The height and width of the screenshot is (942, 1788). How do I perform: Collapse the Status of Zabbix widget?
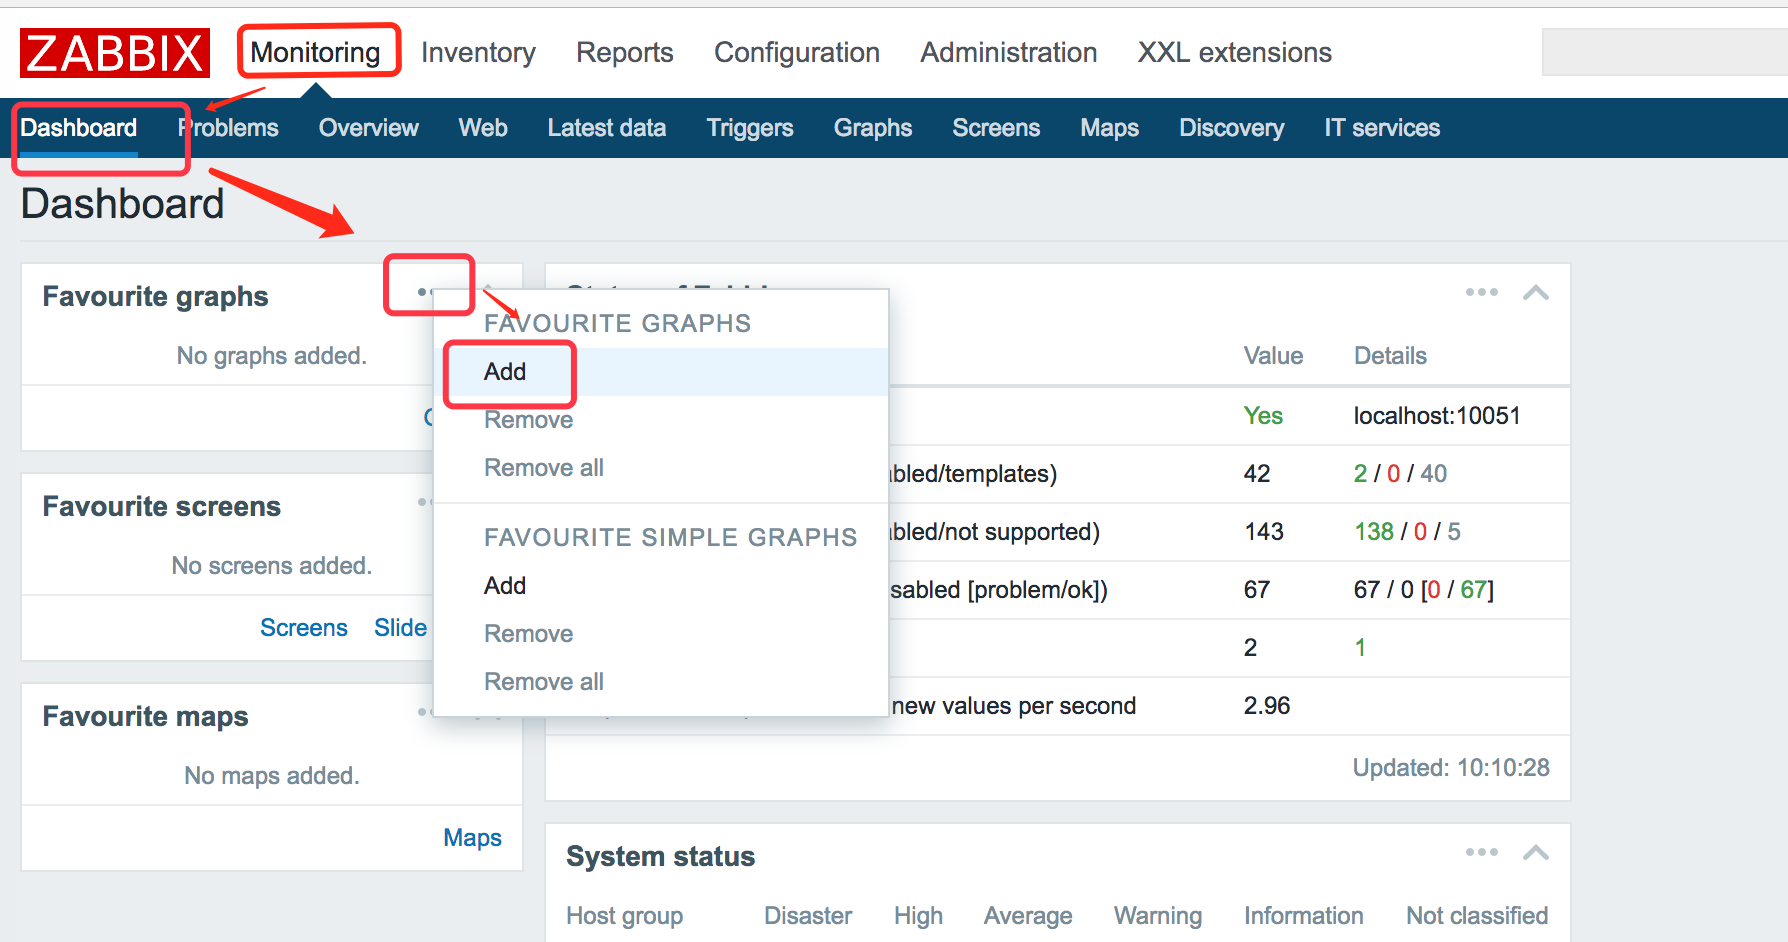(x=1536, y=293)
